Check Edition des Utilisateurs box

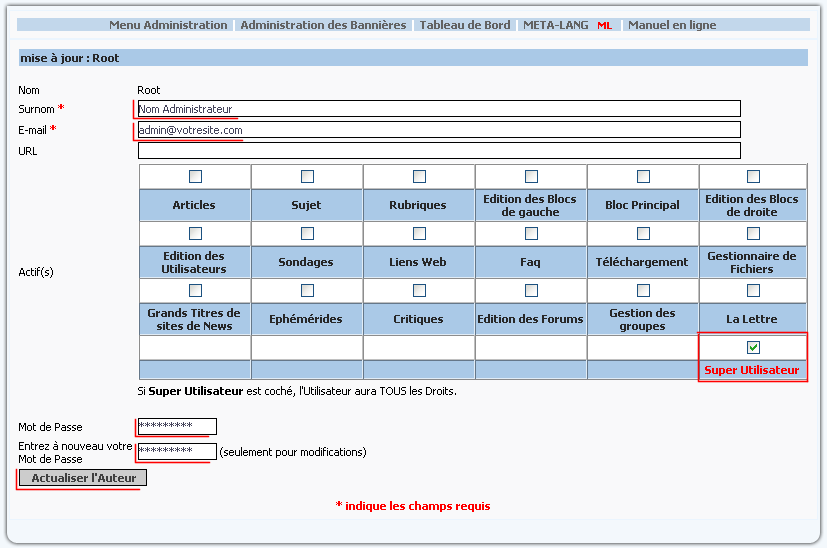tap(195, 233)
